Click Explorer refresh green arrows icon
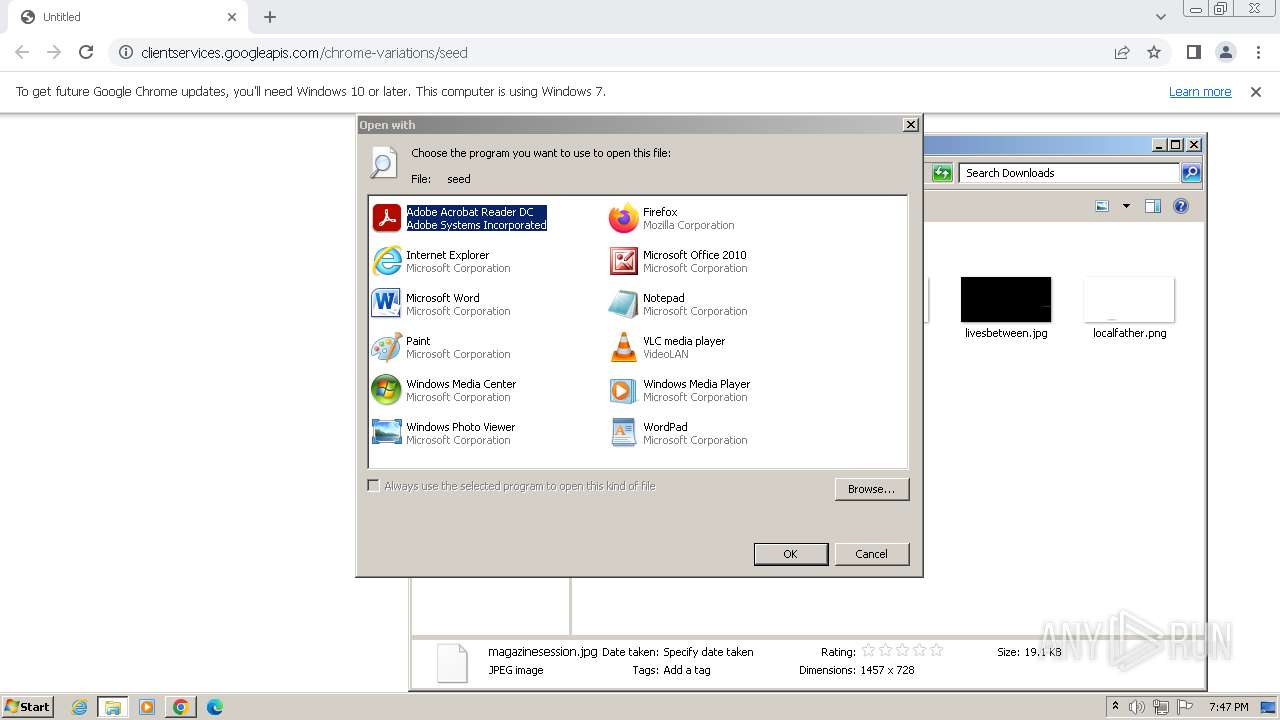 click(942, 173)
